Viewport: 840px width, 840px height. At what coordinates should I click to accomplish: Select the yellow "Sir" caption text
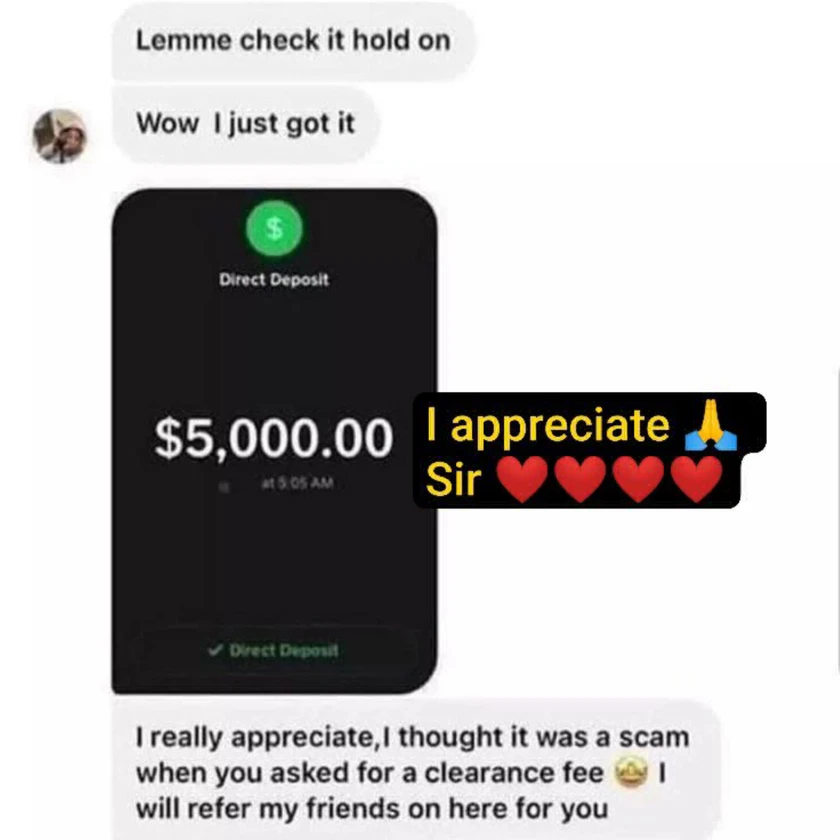(453, 479)
